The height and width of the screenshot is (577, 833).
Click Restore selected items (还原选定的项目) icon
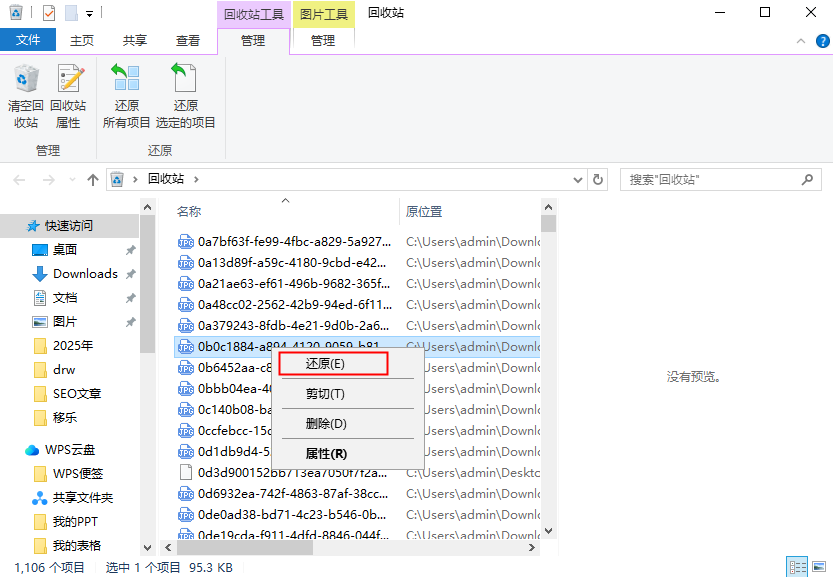185,96
